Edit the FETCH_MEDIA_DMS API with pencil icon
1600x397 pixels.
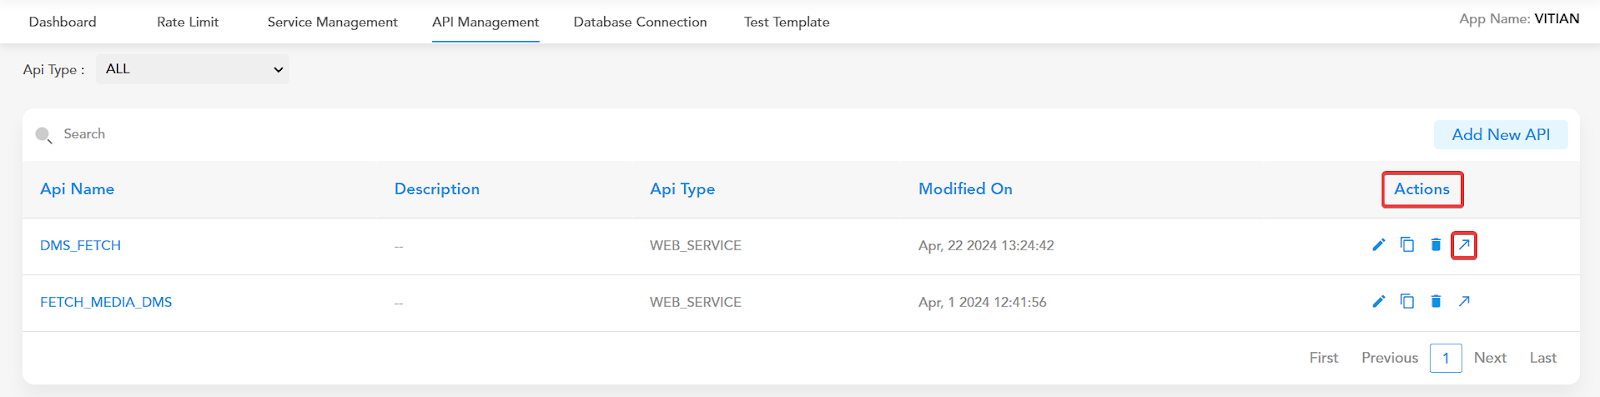(x=1378, y=301)
